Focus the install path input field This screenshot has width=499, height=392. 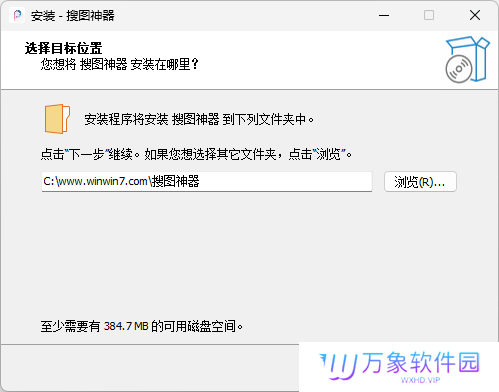coord(207,182)
